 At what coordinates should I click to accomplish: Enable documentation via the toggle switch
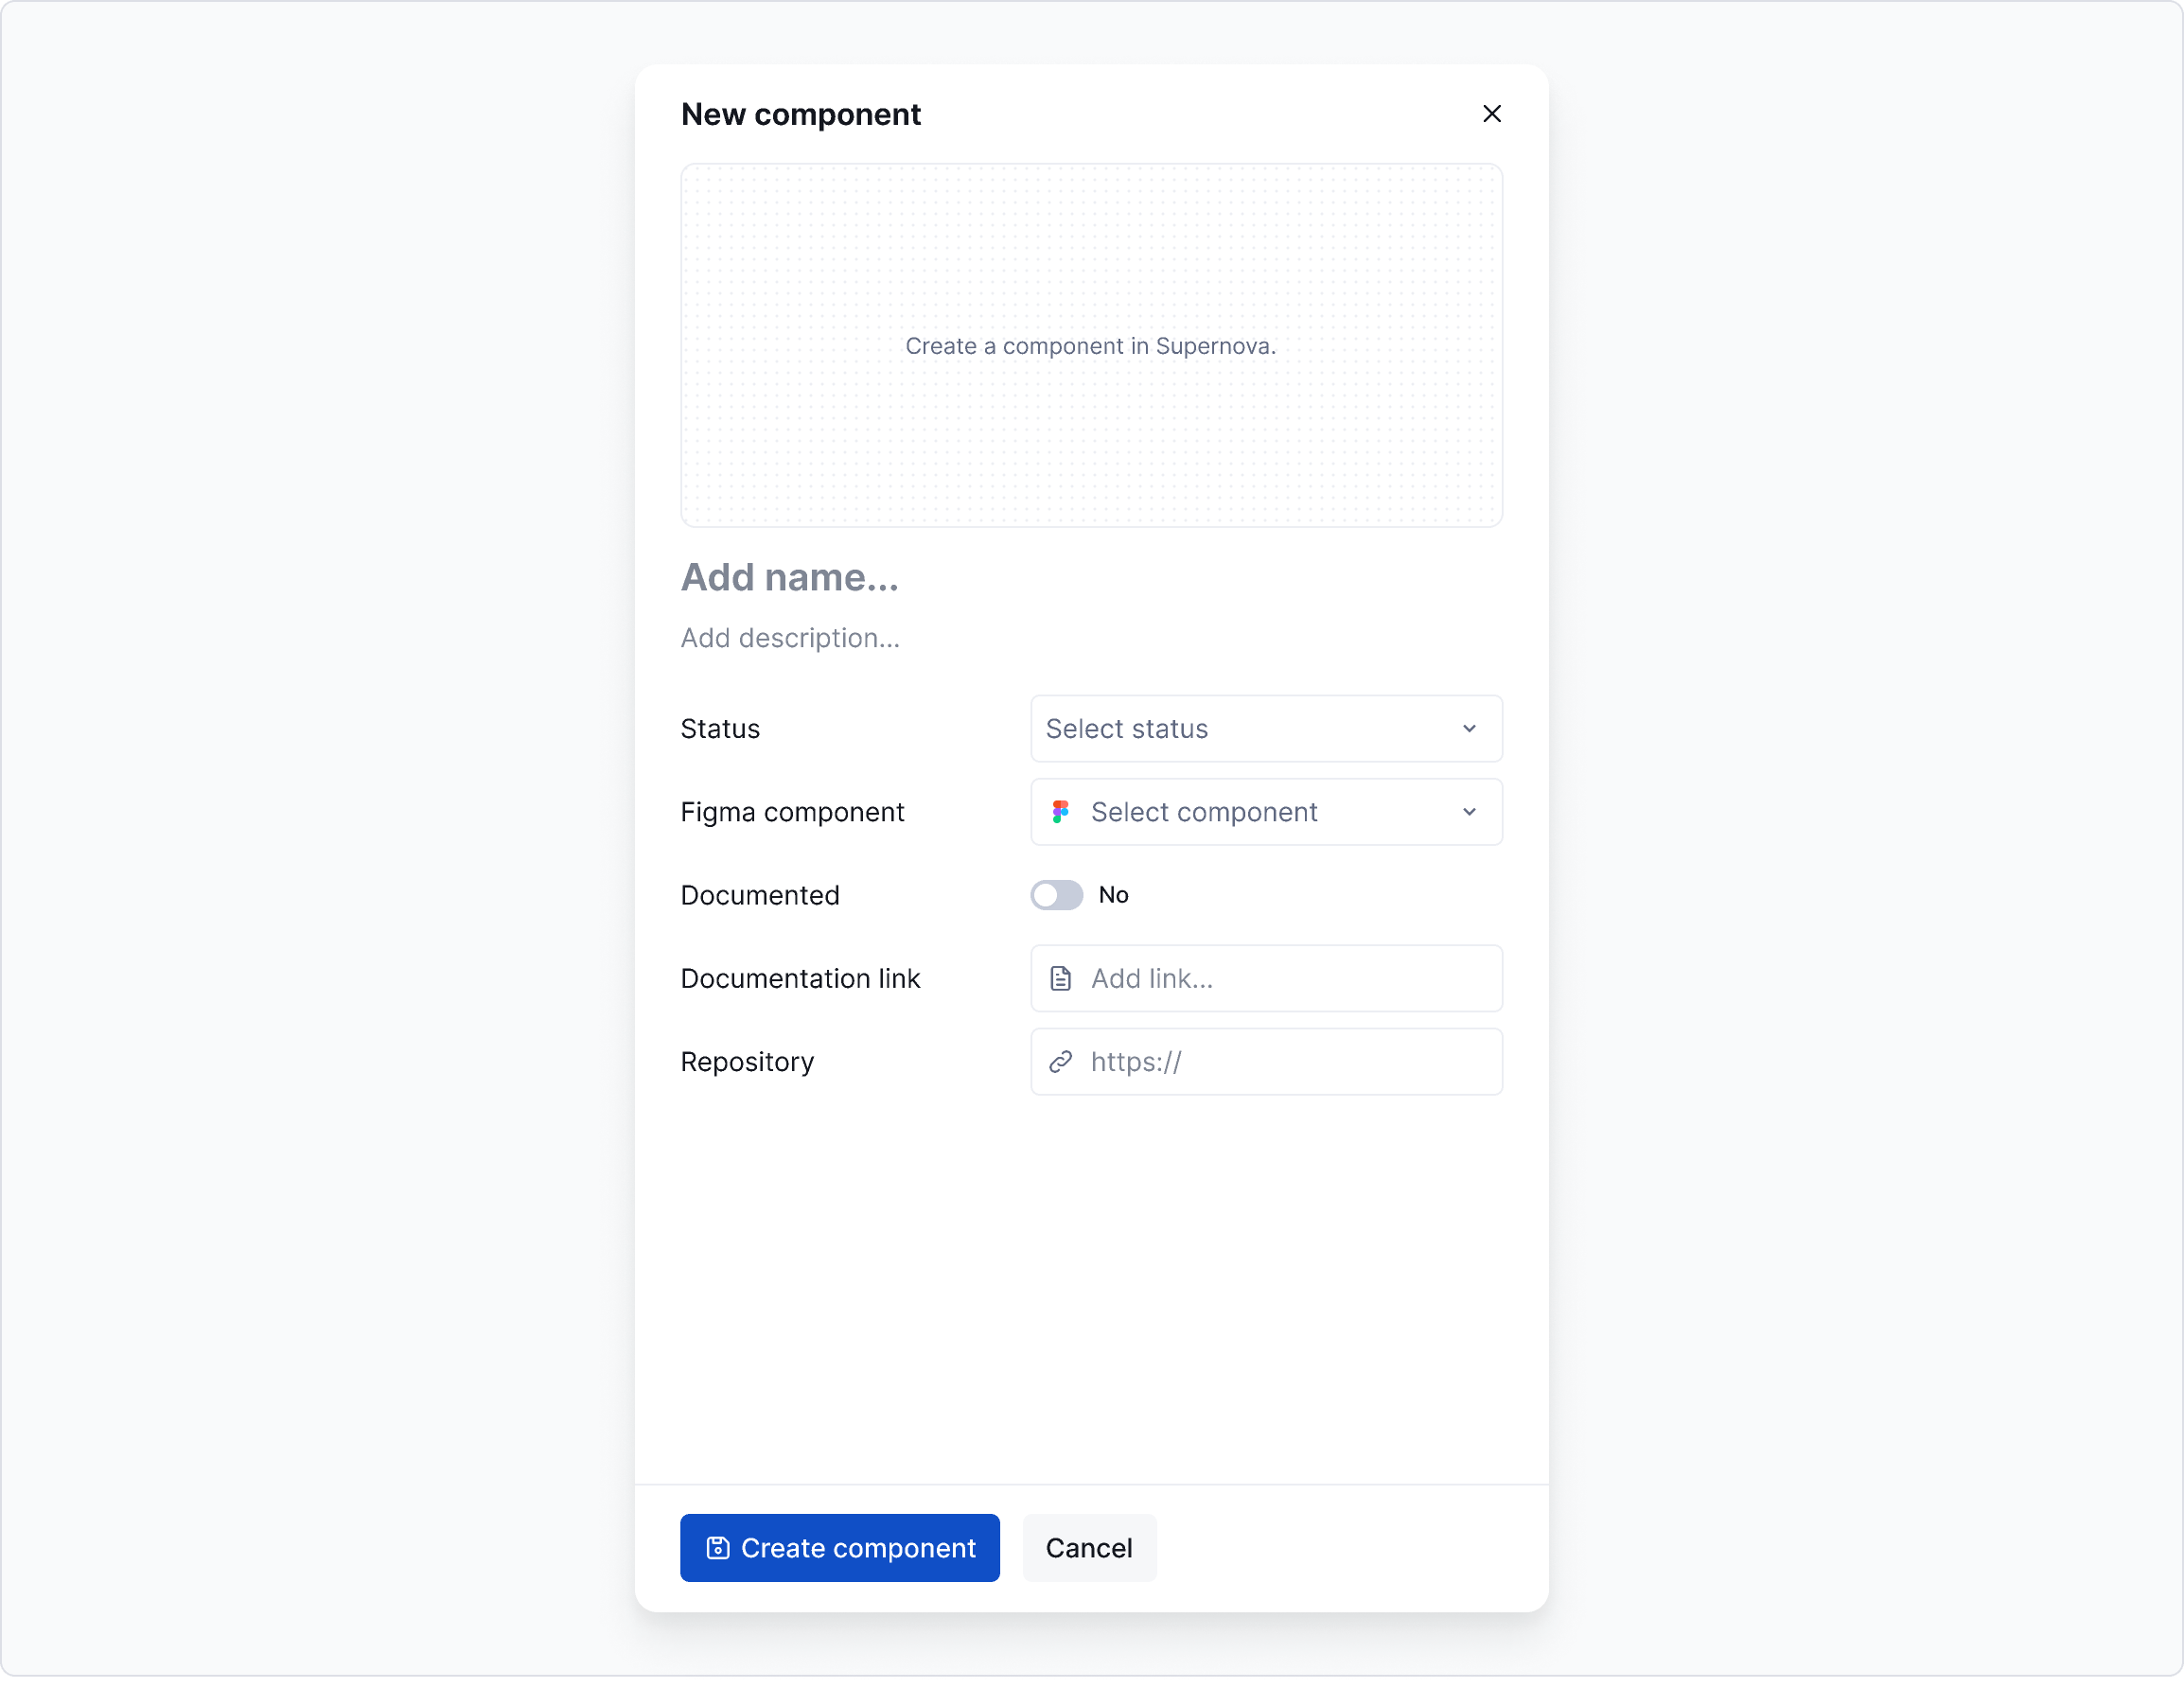coord(1055,894)
